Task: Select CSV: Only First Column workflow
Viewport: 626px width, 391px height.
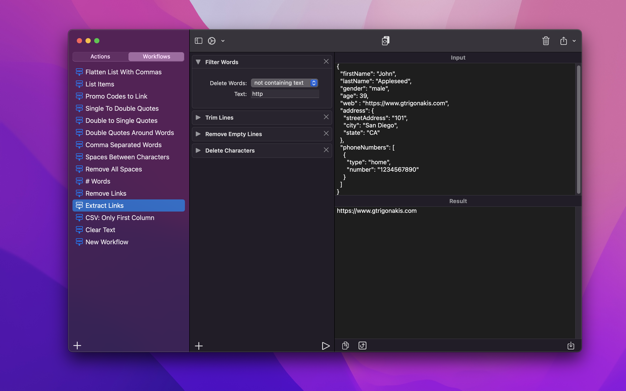Action: 129,218
